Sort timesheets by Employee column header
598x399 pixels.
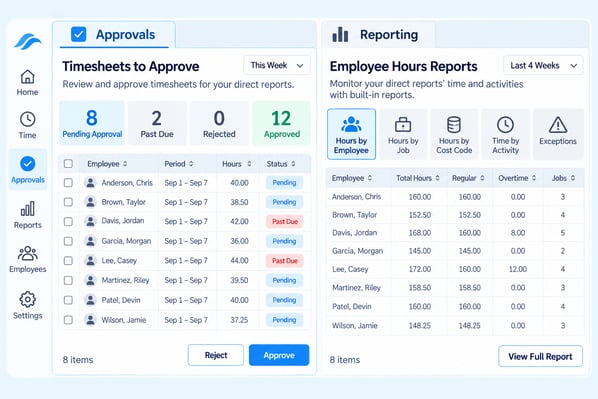tap(107, 164)
